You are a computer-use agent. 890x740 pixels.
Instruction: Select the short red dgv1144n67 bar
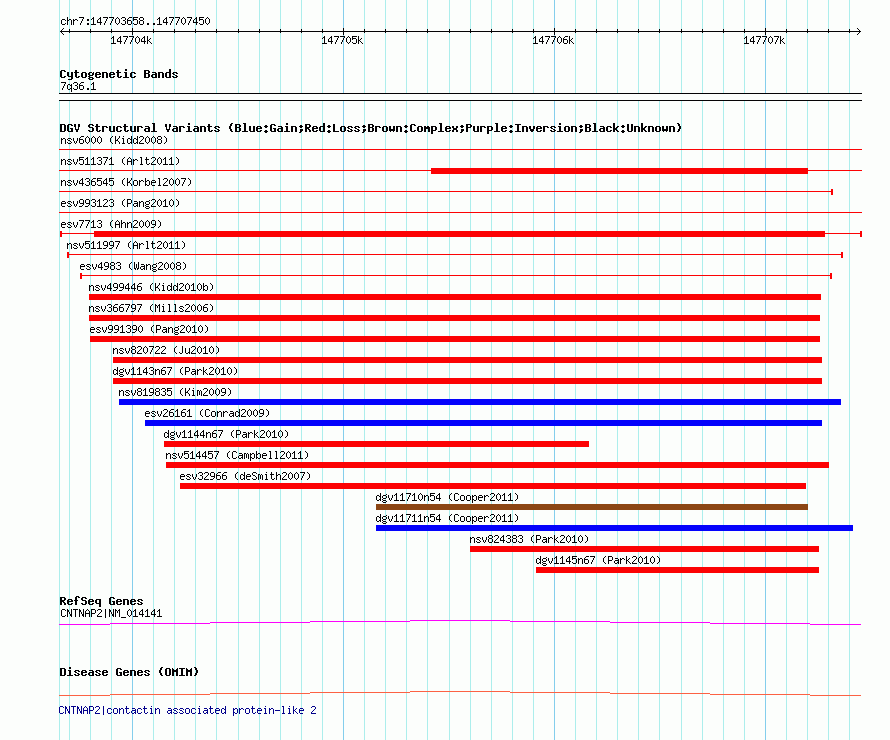pos(376,444)
